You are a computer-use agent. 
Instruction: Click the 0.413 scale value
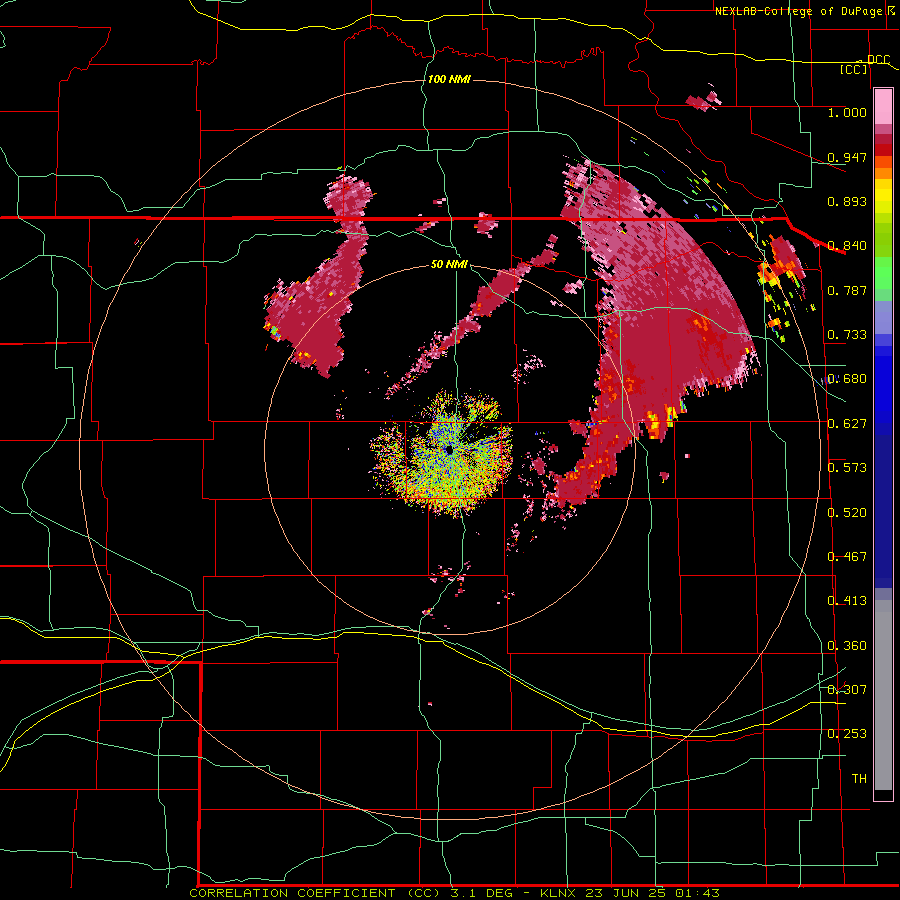847,601
